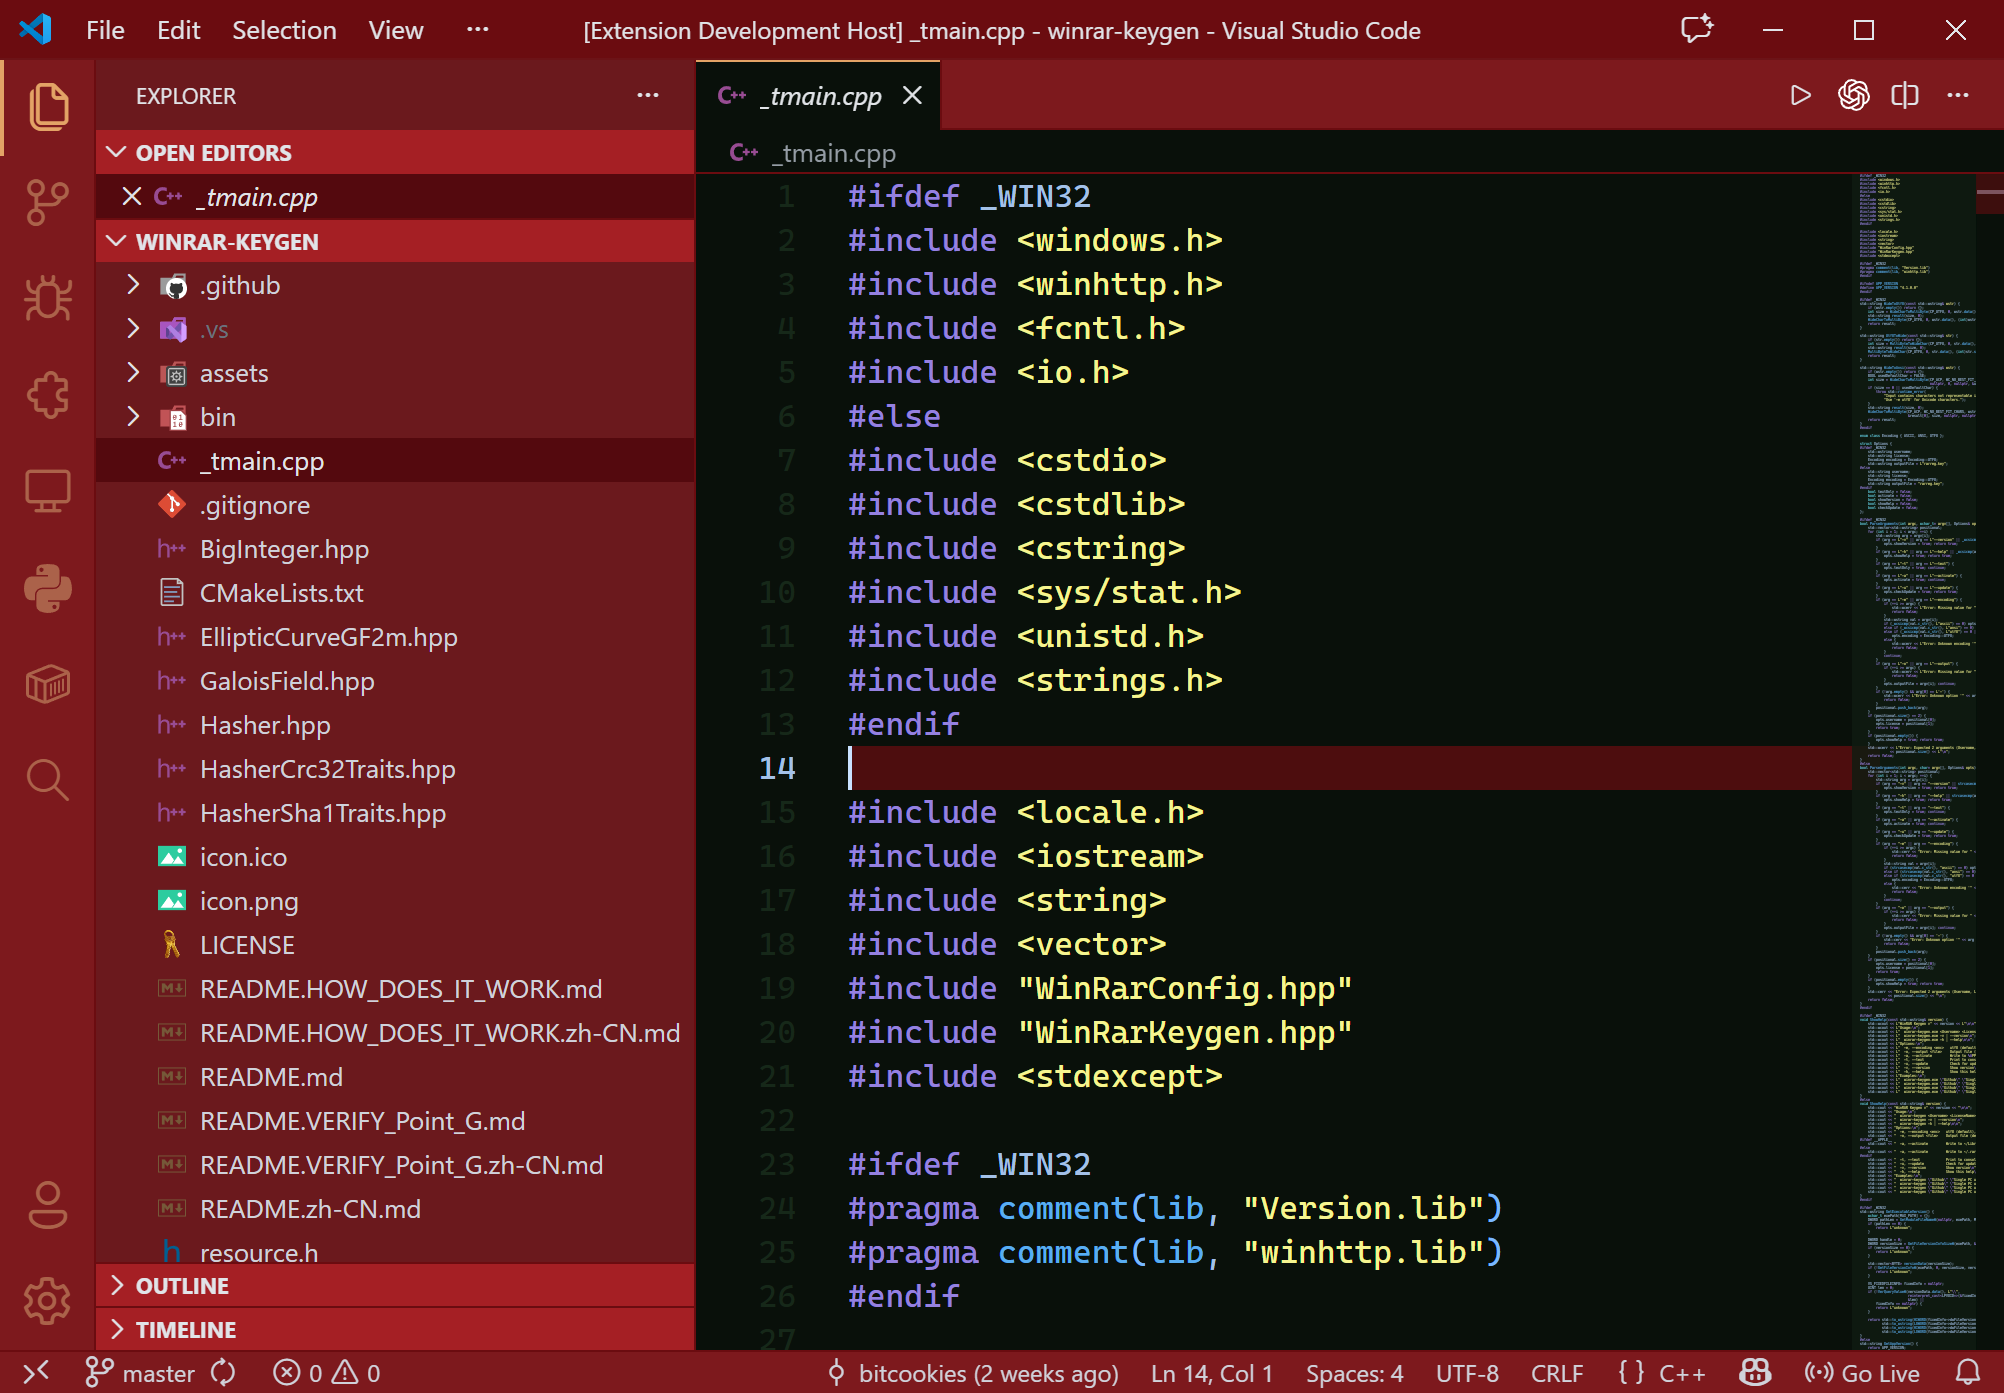This screenshot has width=2004, height=1393.
Task: Open the container activity bar view
Action: [x=48, y=684]
